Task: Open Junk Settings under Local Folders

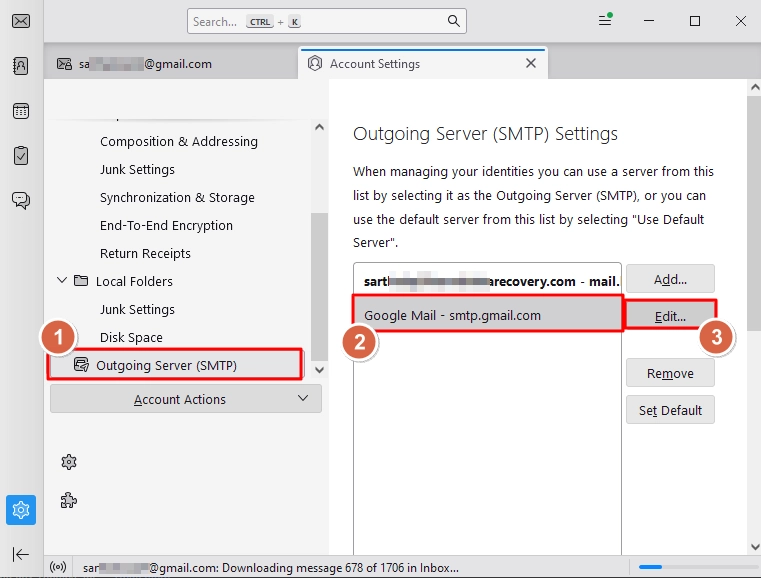Action: pyautogui.click(x=137, y=310)
